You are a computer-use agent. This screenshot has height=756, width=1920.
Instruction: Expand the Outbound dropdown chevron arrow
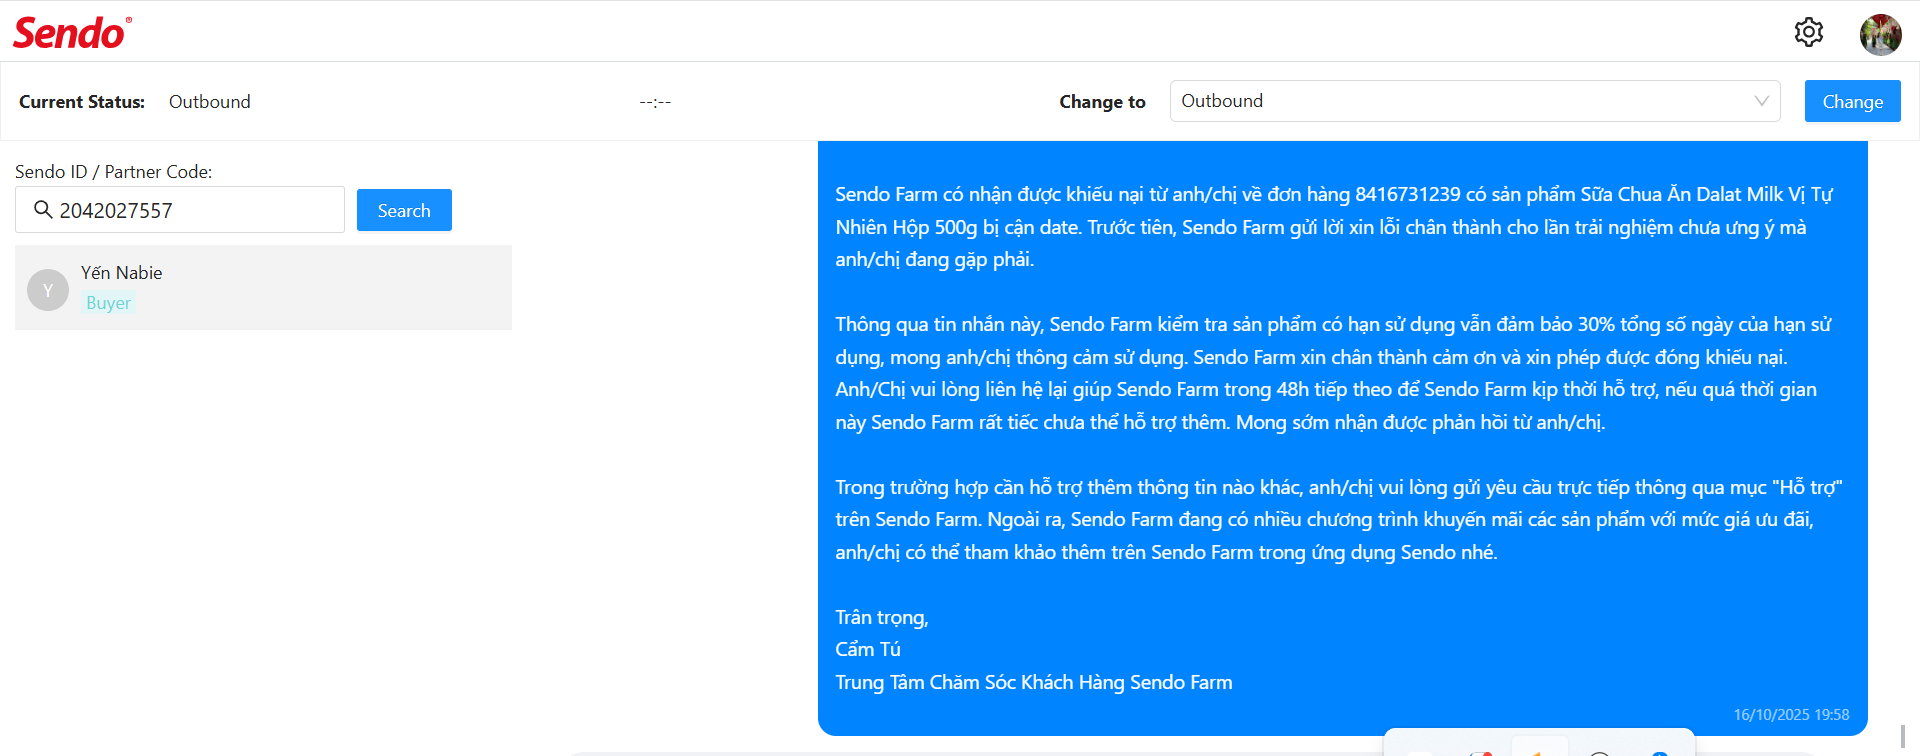coord(1761,101)
